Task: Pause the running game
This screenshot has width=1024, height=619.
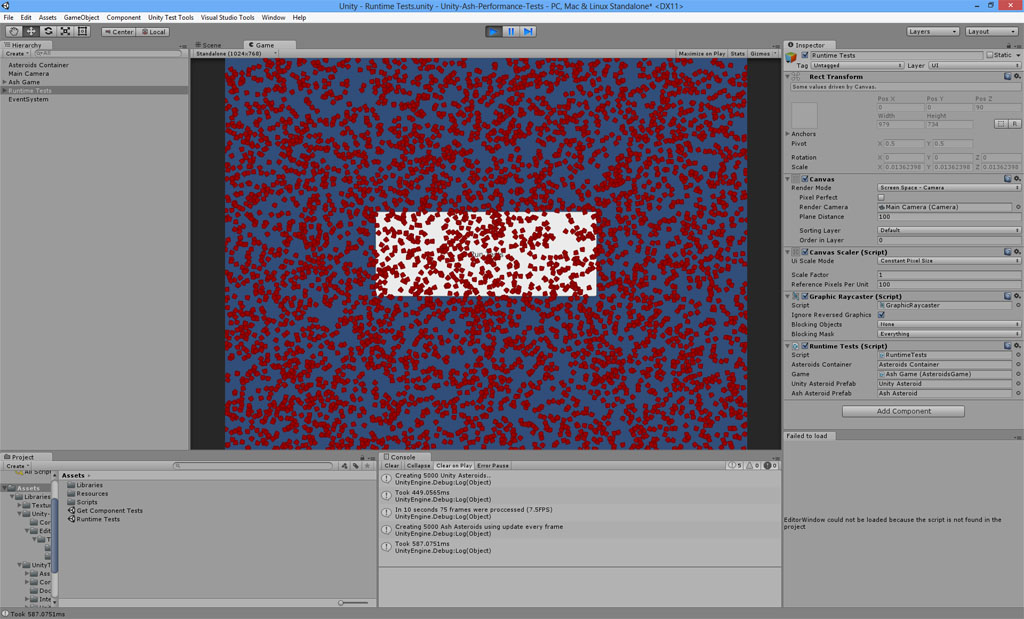Action: coord(511,31)
